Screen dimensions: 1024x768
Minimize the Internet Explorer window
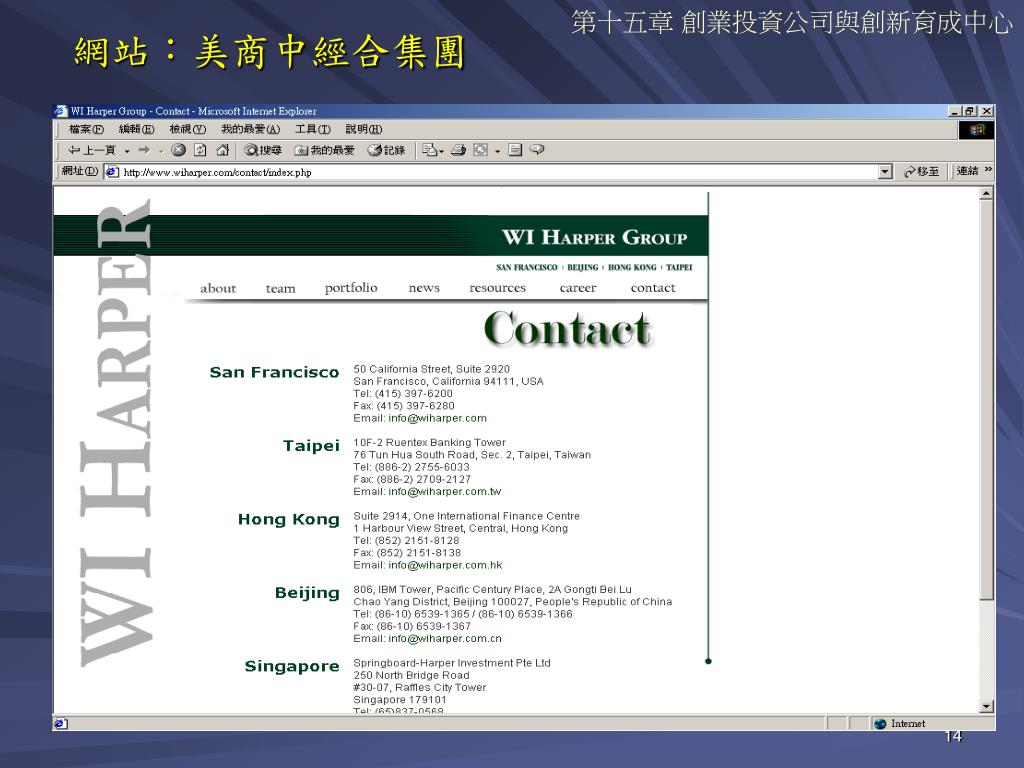(x=955, y=112)
